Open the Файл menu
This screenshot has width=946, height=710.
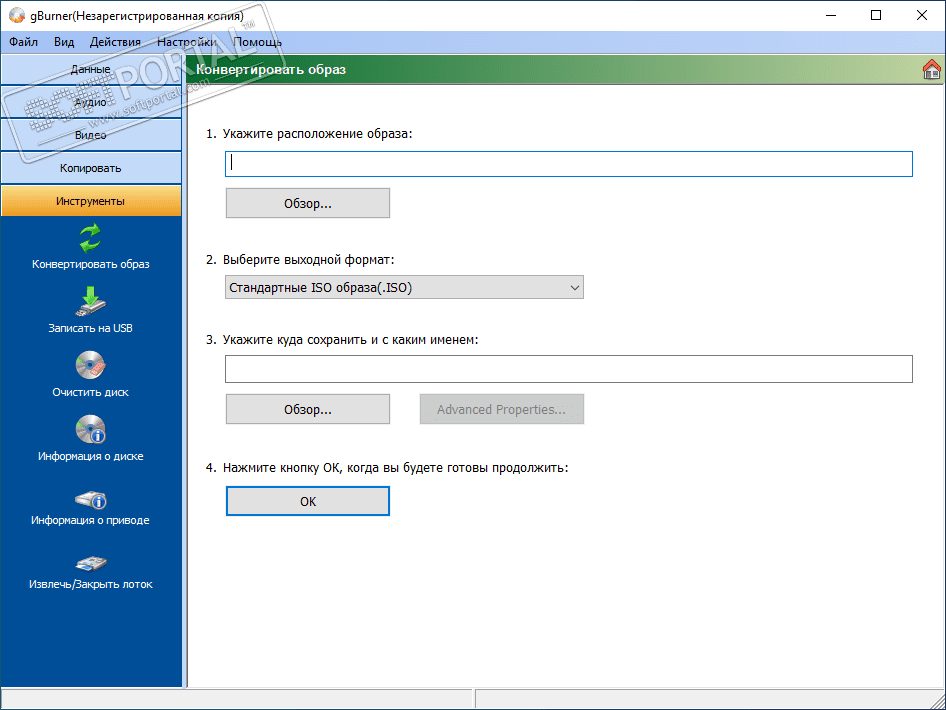(24, 42)
